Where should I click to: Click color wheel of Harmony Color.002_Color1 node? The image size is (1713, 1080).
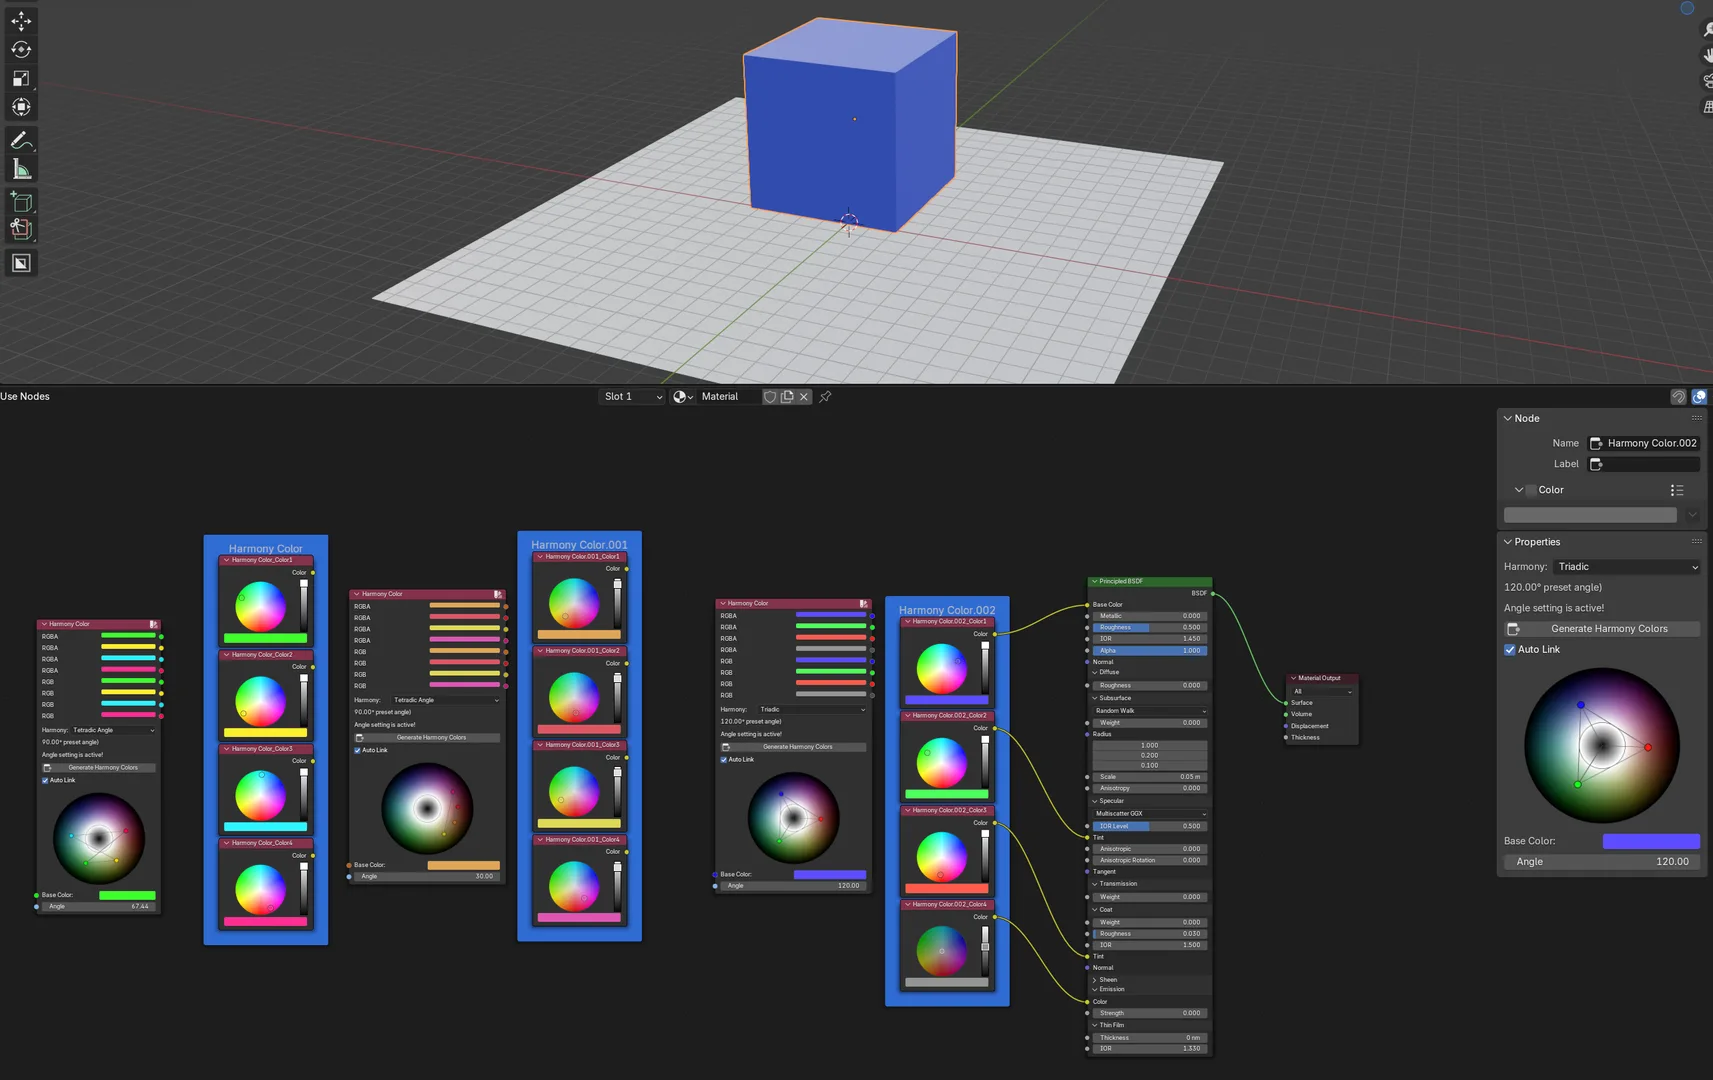tap(942, 668)
